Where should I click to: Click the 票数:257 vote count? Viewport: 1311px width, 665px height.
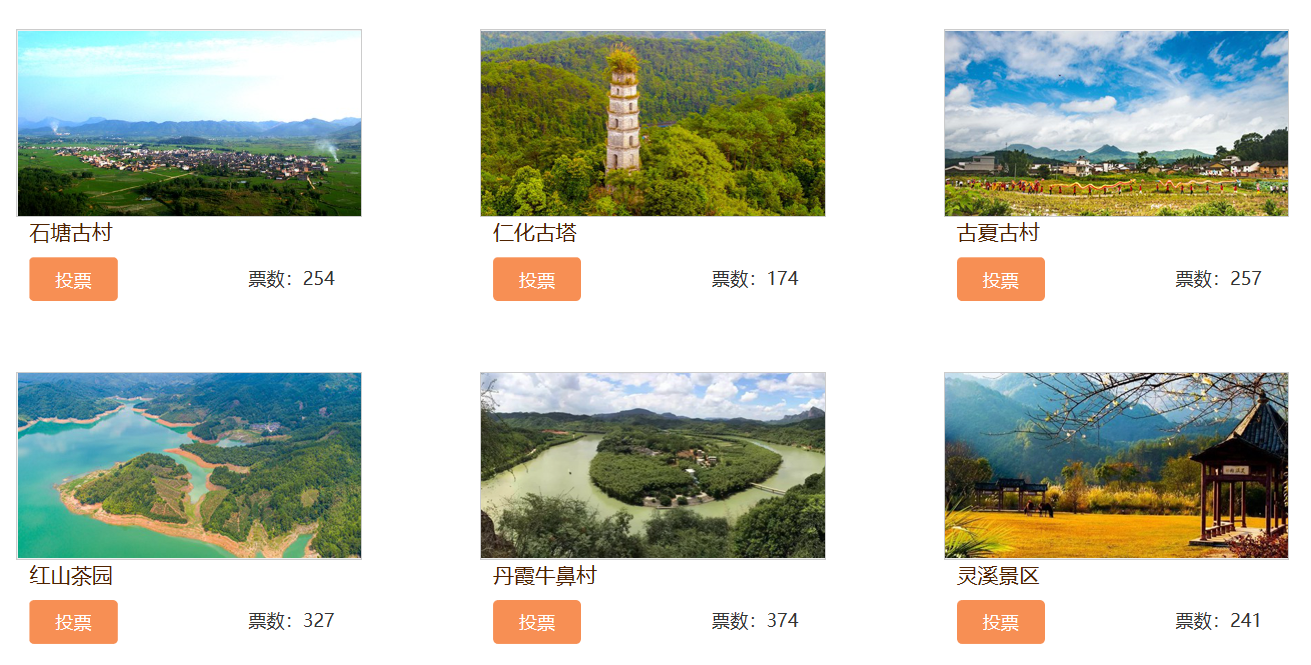(1218, 278)
